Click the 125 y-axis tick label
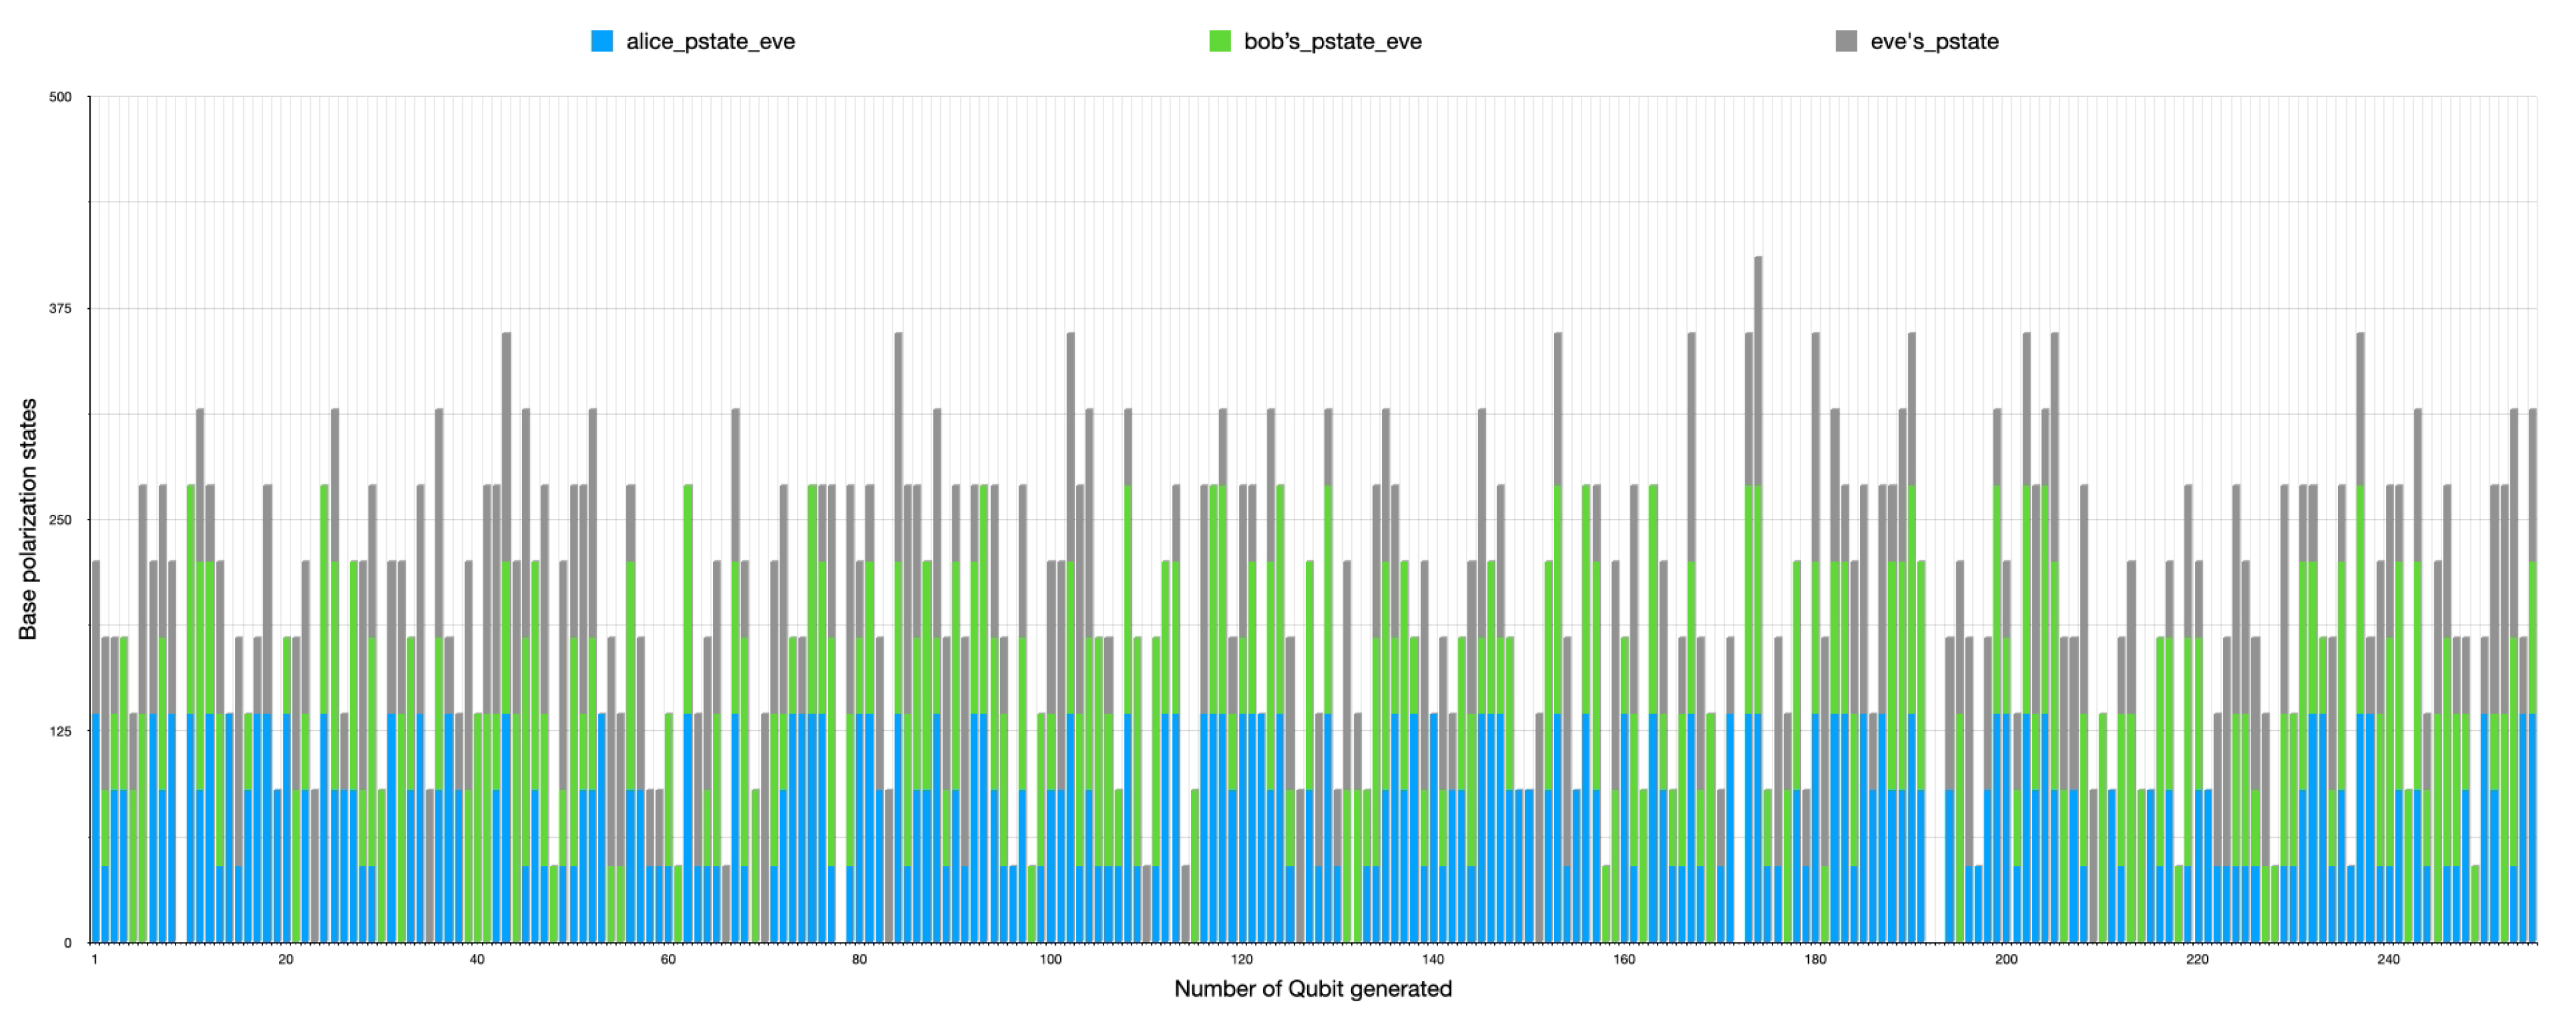The width and height of the screenshot is (2576, 1014). (x=60, y=731)
